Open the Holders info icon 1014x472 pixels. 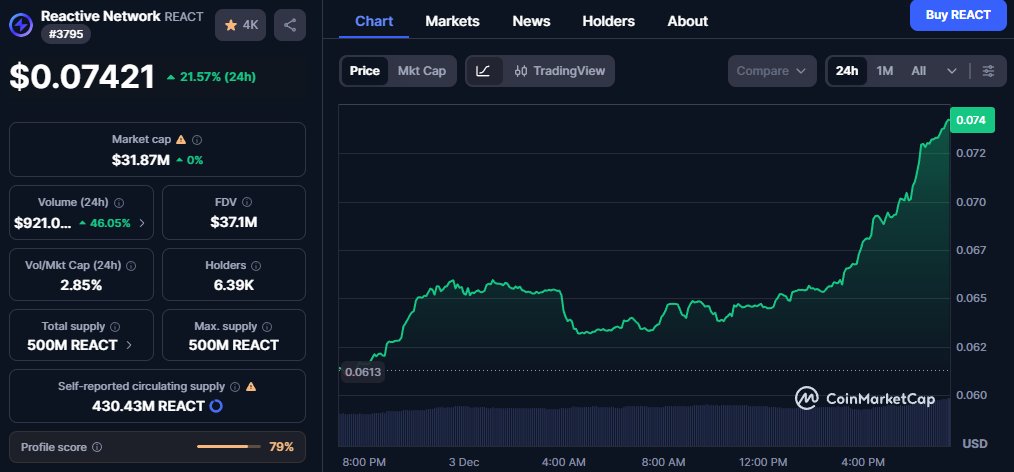click(x=256, y=266)
